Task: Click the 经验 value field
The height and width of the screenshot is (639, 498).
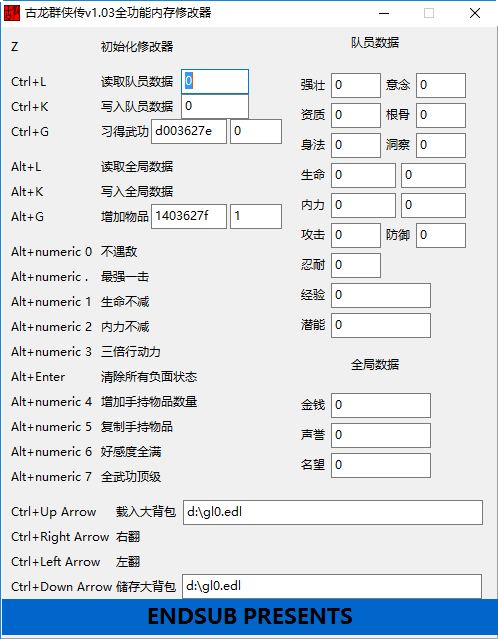Action: (x=381, y=295)
